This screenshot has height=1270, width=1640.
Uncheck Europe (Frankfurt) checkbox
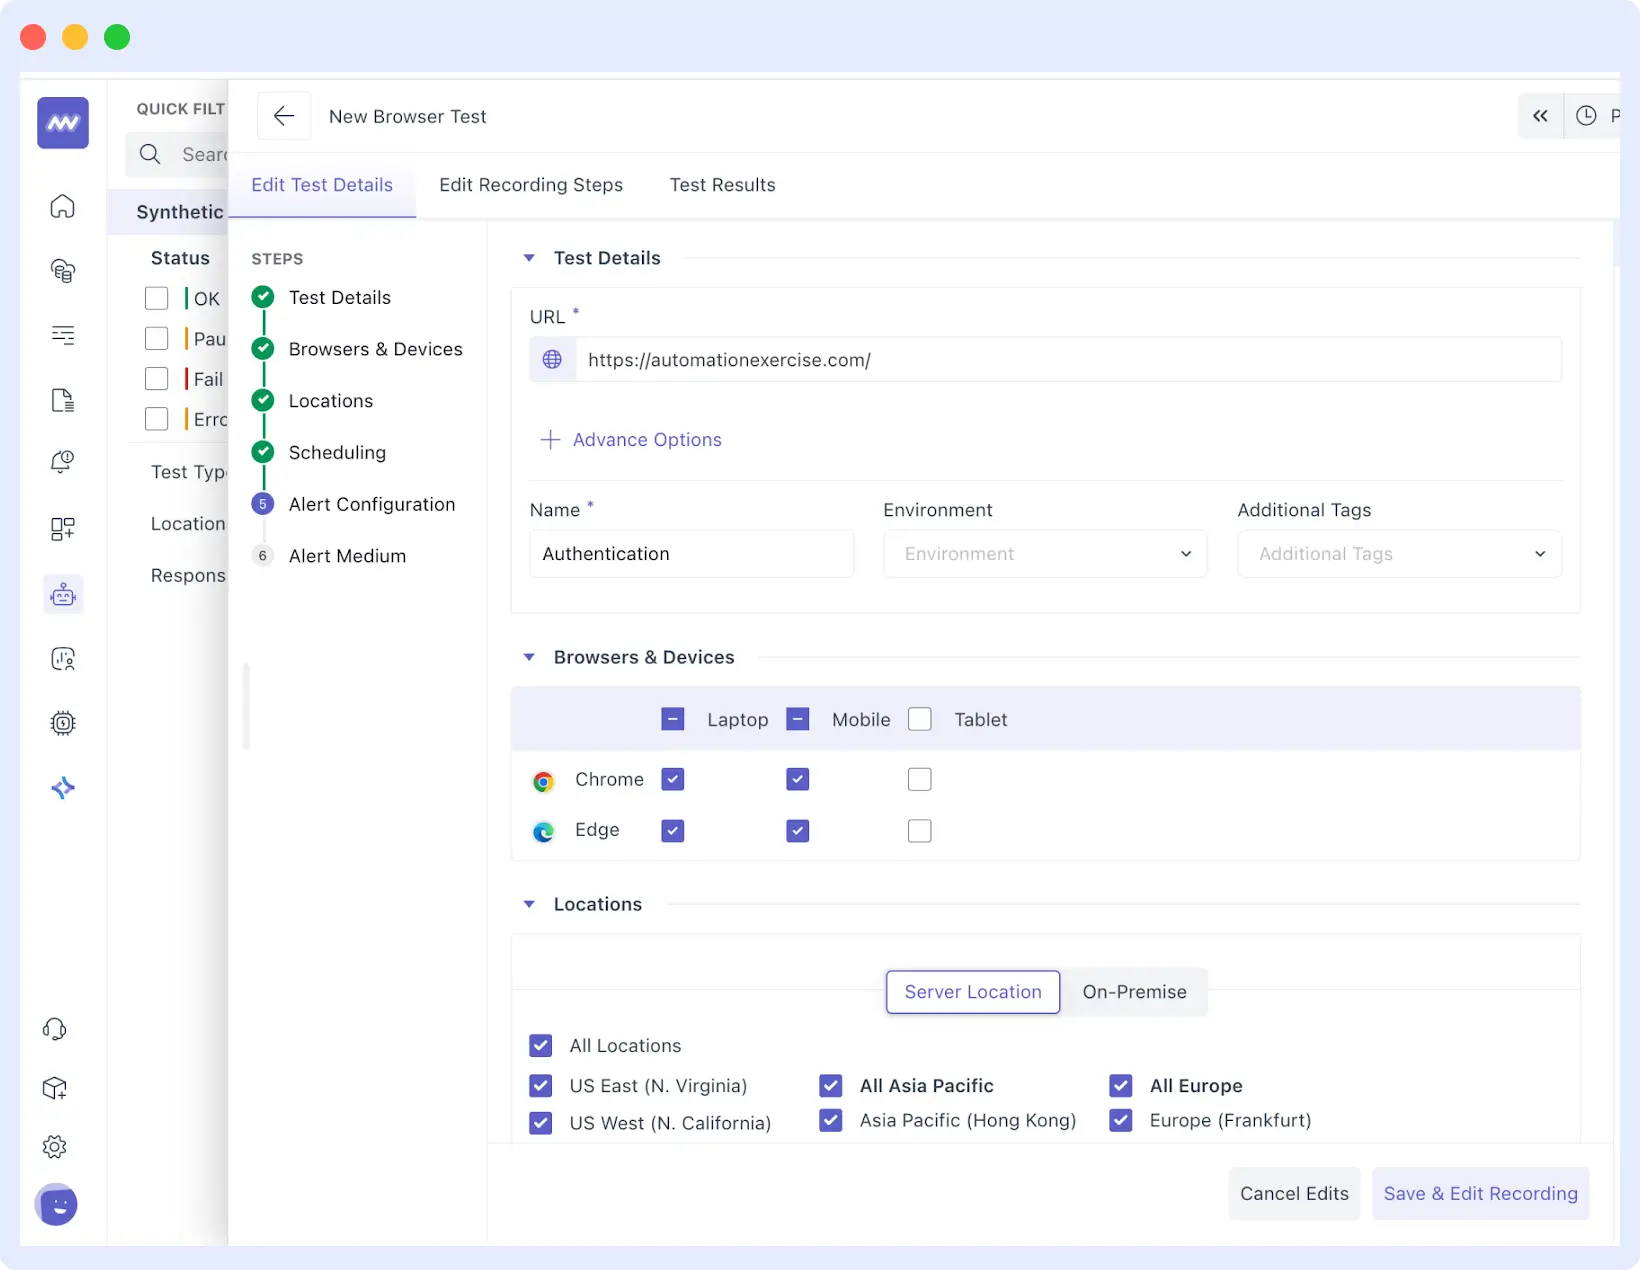1121,1120
